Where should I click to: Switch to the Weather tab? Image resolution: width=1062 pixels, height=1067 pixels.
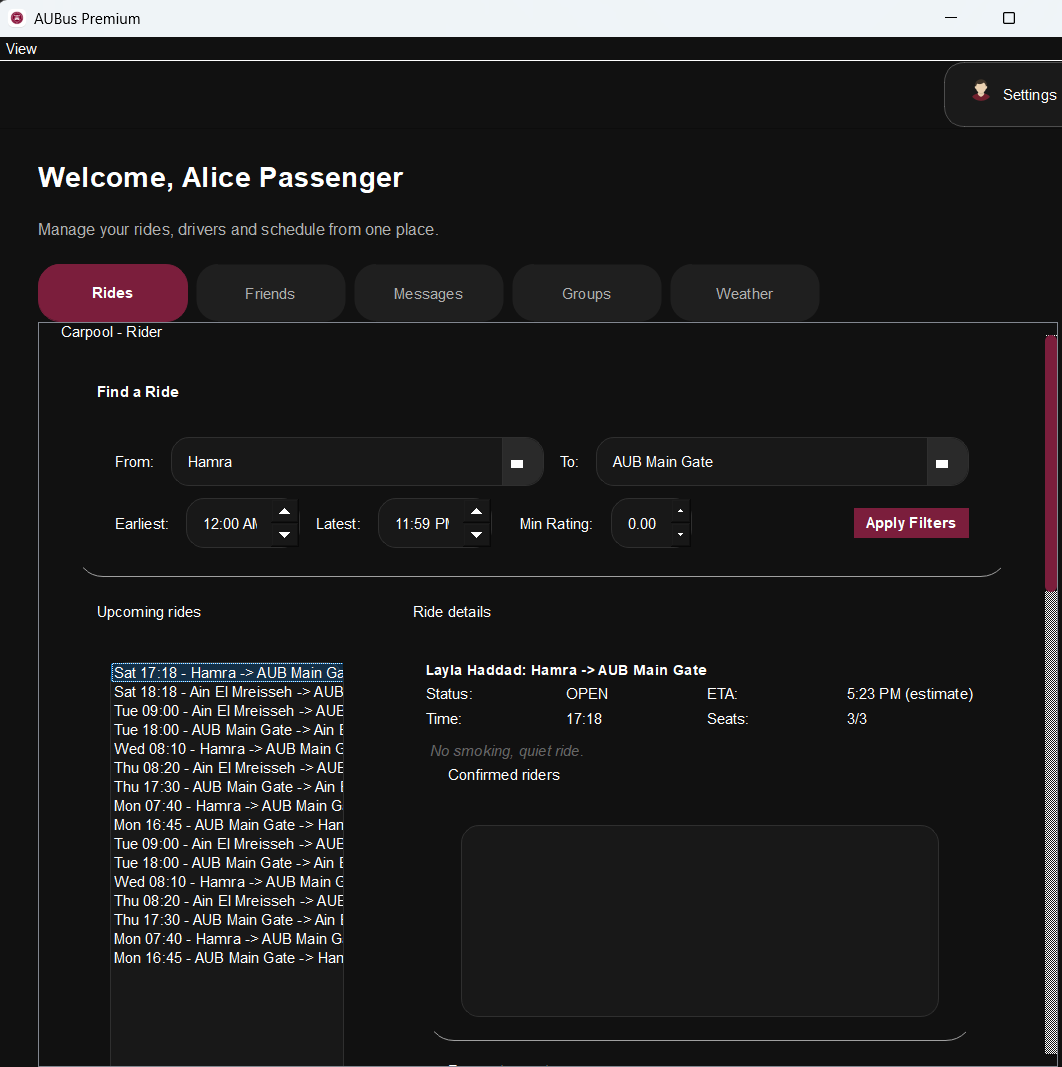(x=744, y=293)
